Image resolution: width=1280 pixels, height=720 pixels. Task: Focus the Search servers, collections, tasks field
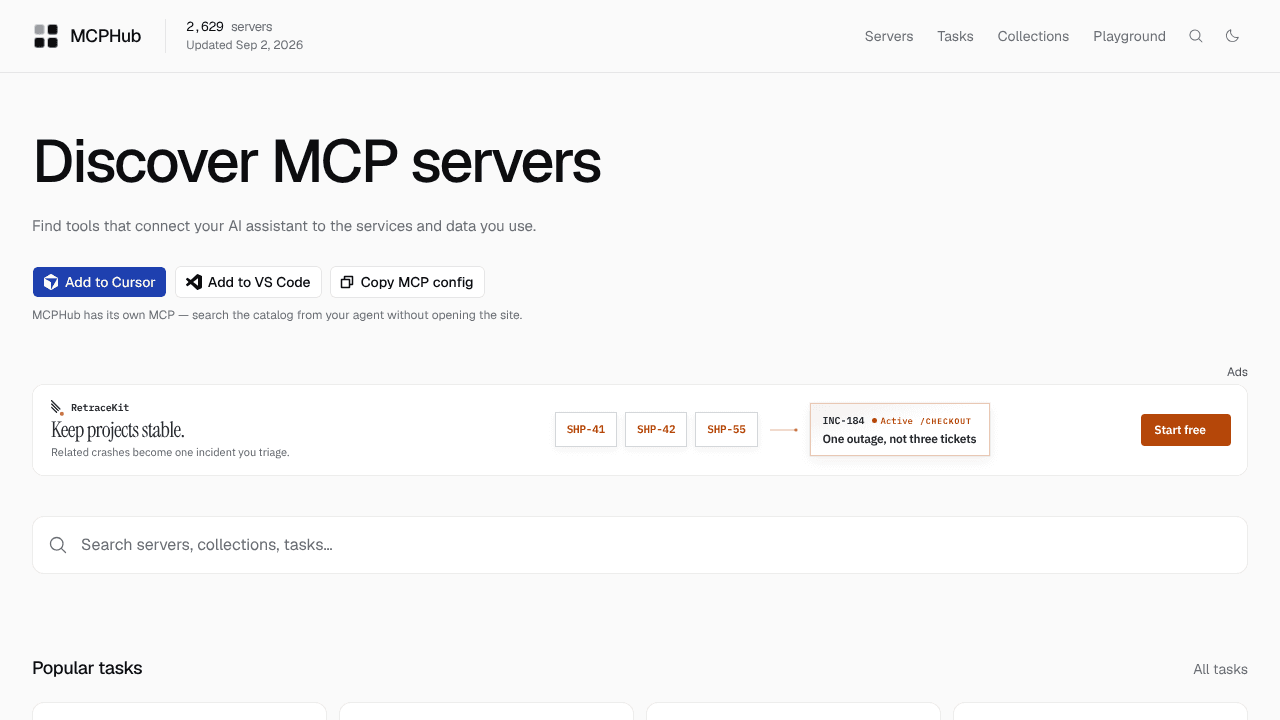point(640,545)
